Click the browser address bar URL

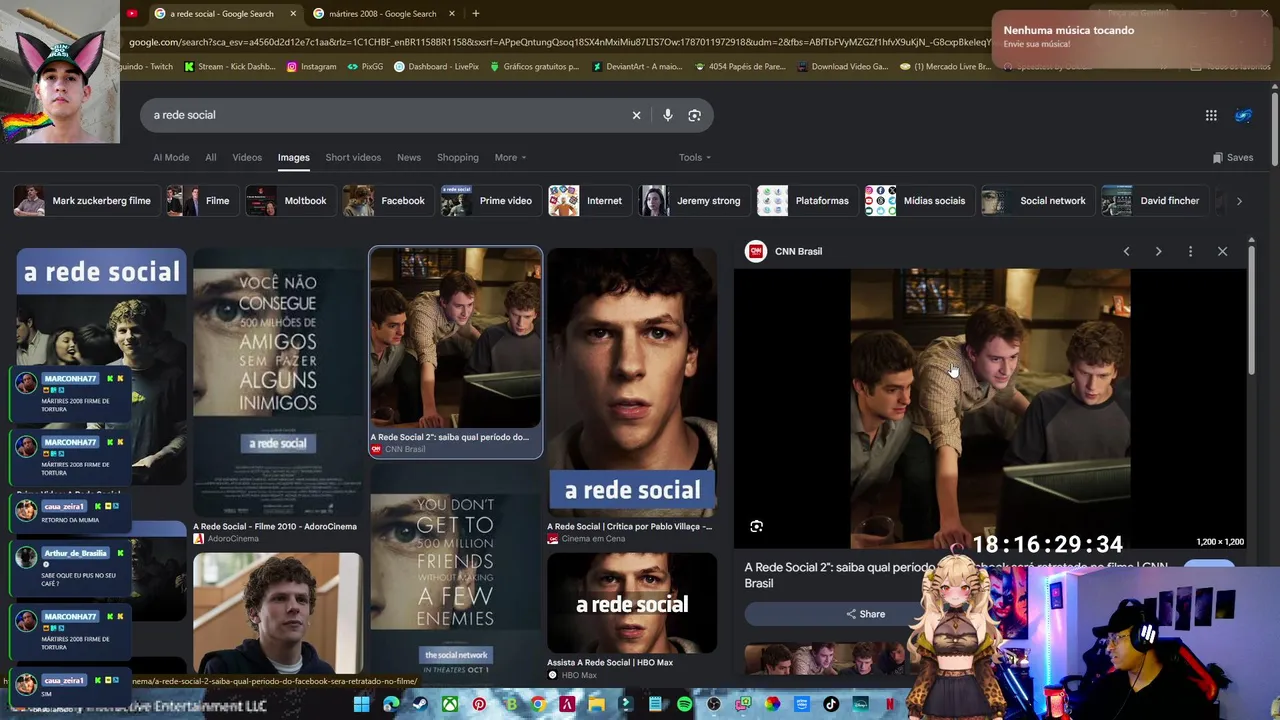point(560,42)
